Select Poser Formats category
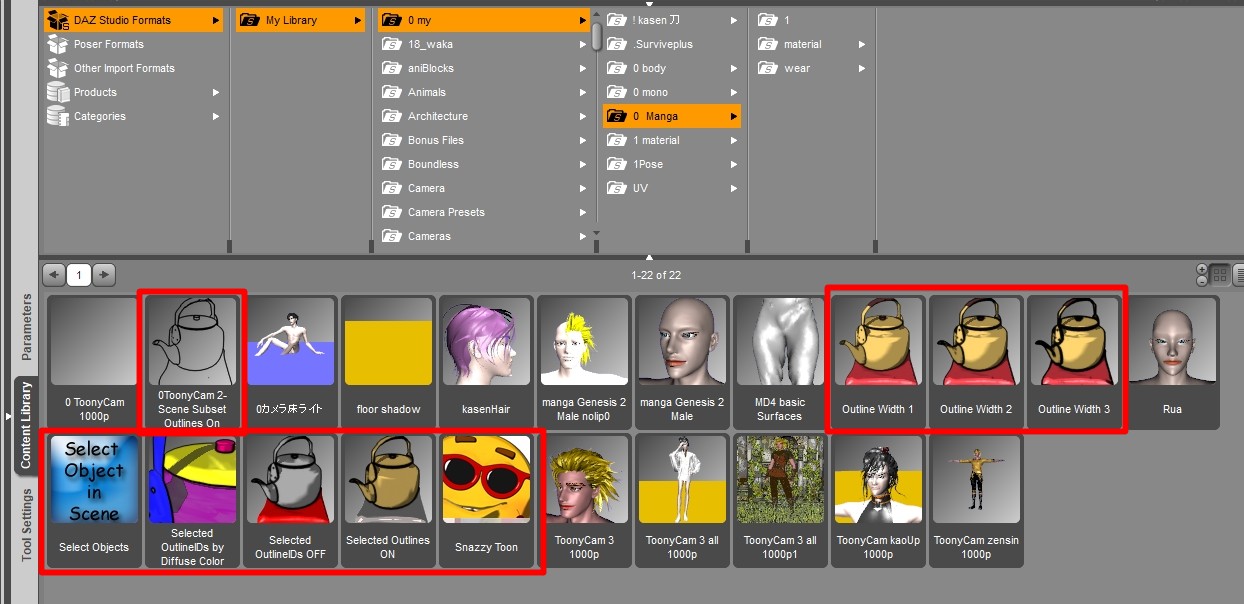The image size is (1244, 604). tap(133, 44)
